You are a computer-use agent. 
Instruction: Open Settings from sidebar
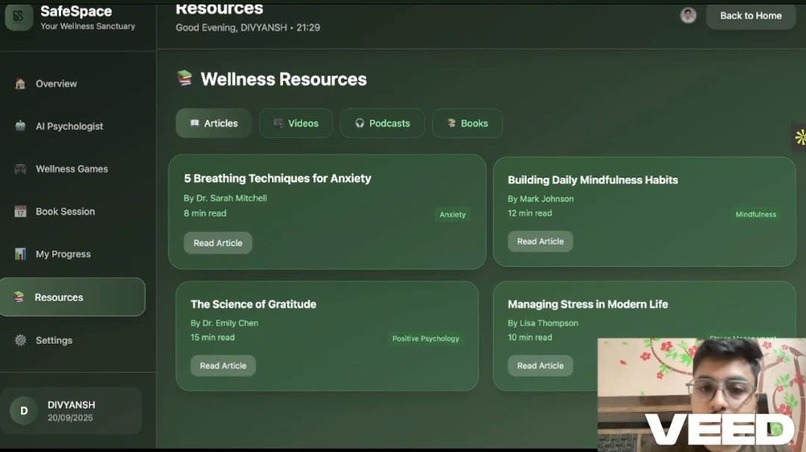click(x=54, y=340)
